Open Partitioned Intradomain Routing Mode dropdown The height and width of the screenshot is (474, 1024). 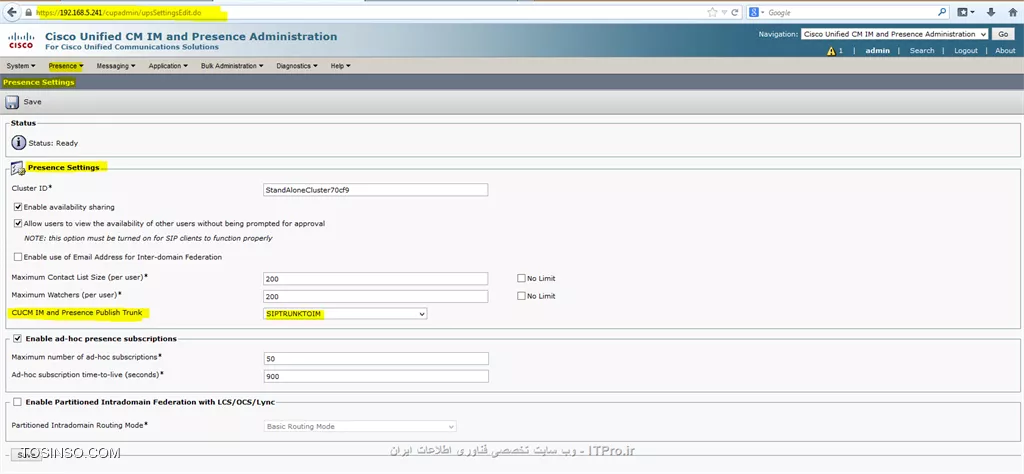click(360, 426)
